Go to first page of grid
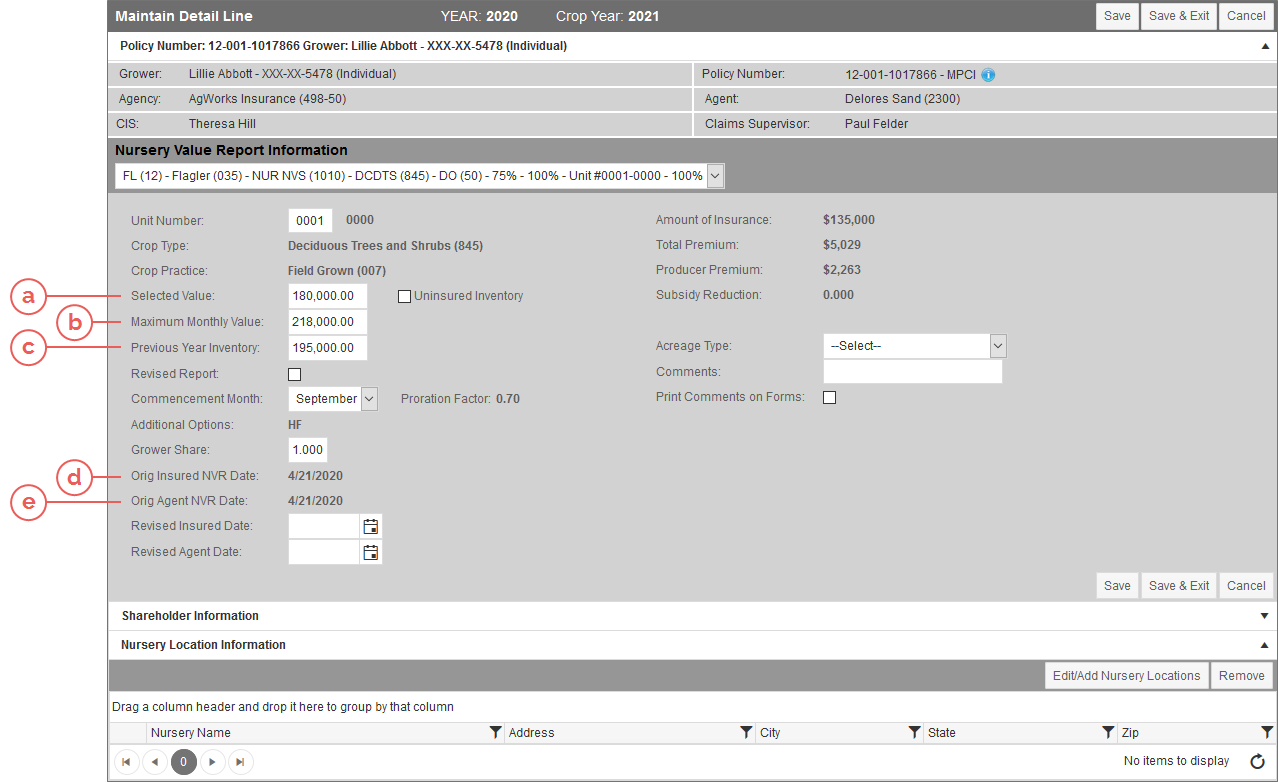Screen dimensions: 1278x782 [126, 762]
